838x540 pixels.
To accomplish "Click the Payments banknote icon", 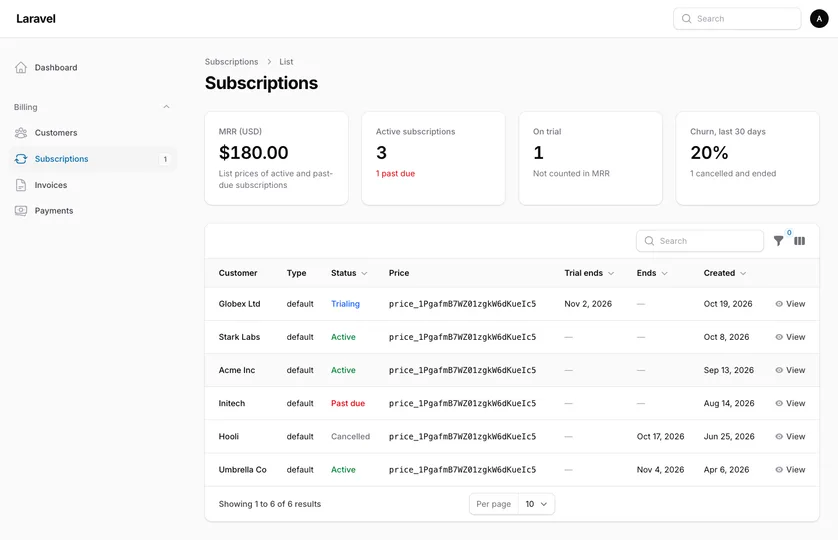I will pyautogui.click(x=21, y=211).
